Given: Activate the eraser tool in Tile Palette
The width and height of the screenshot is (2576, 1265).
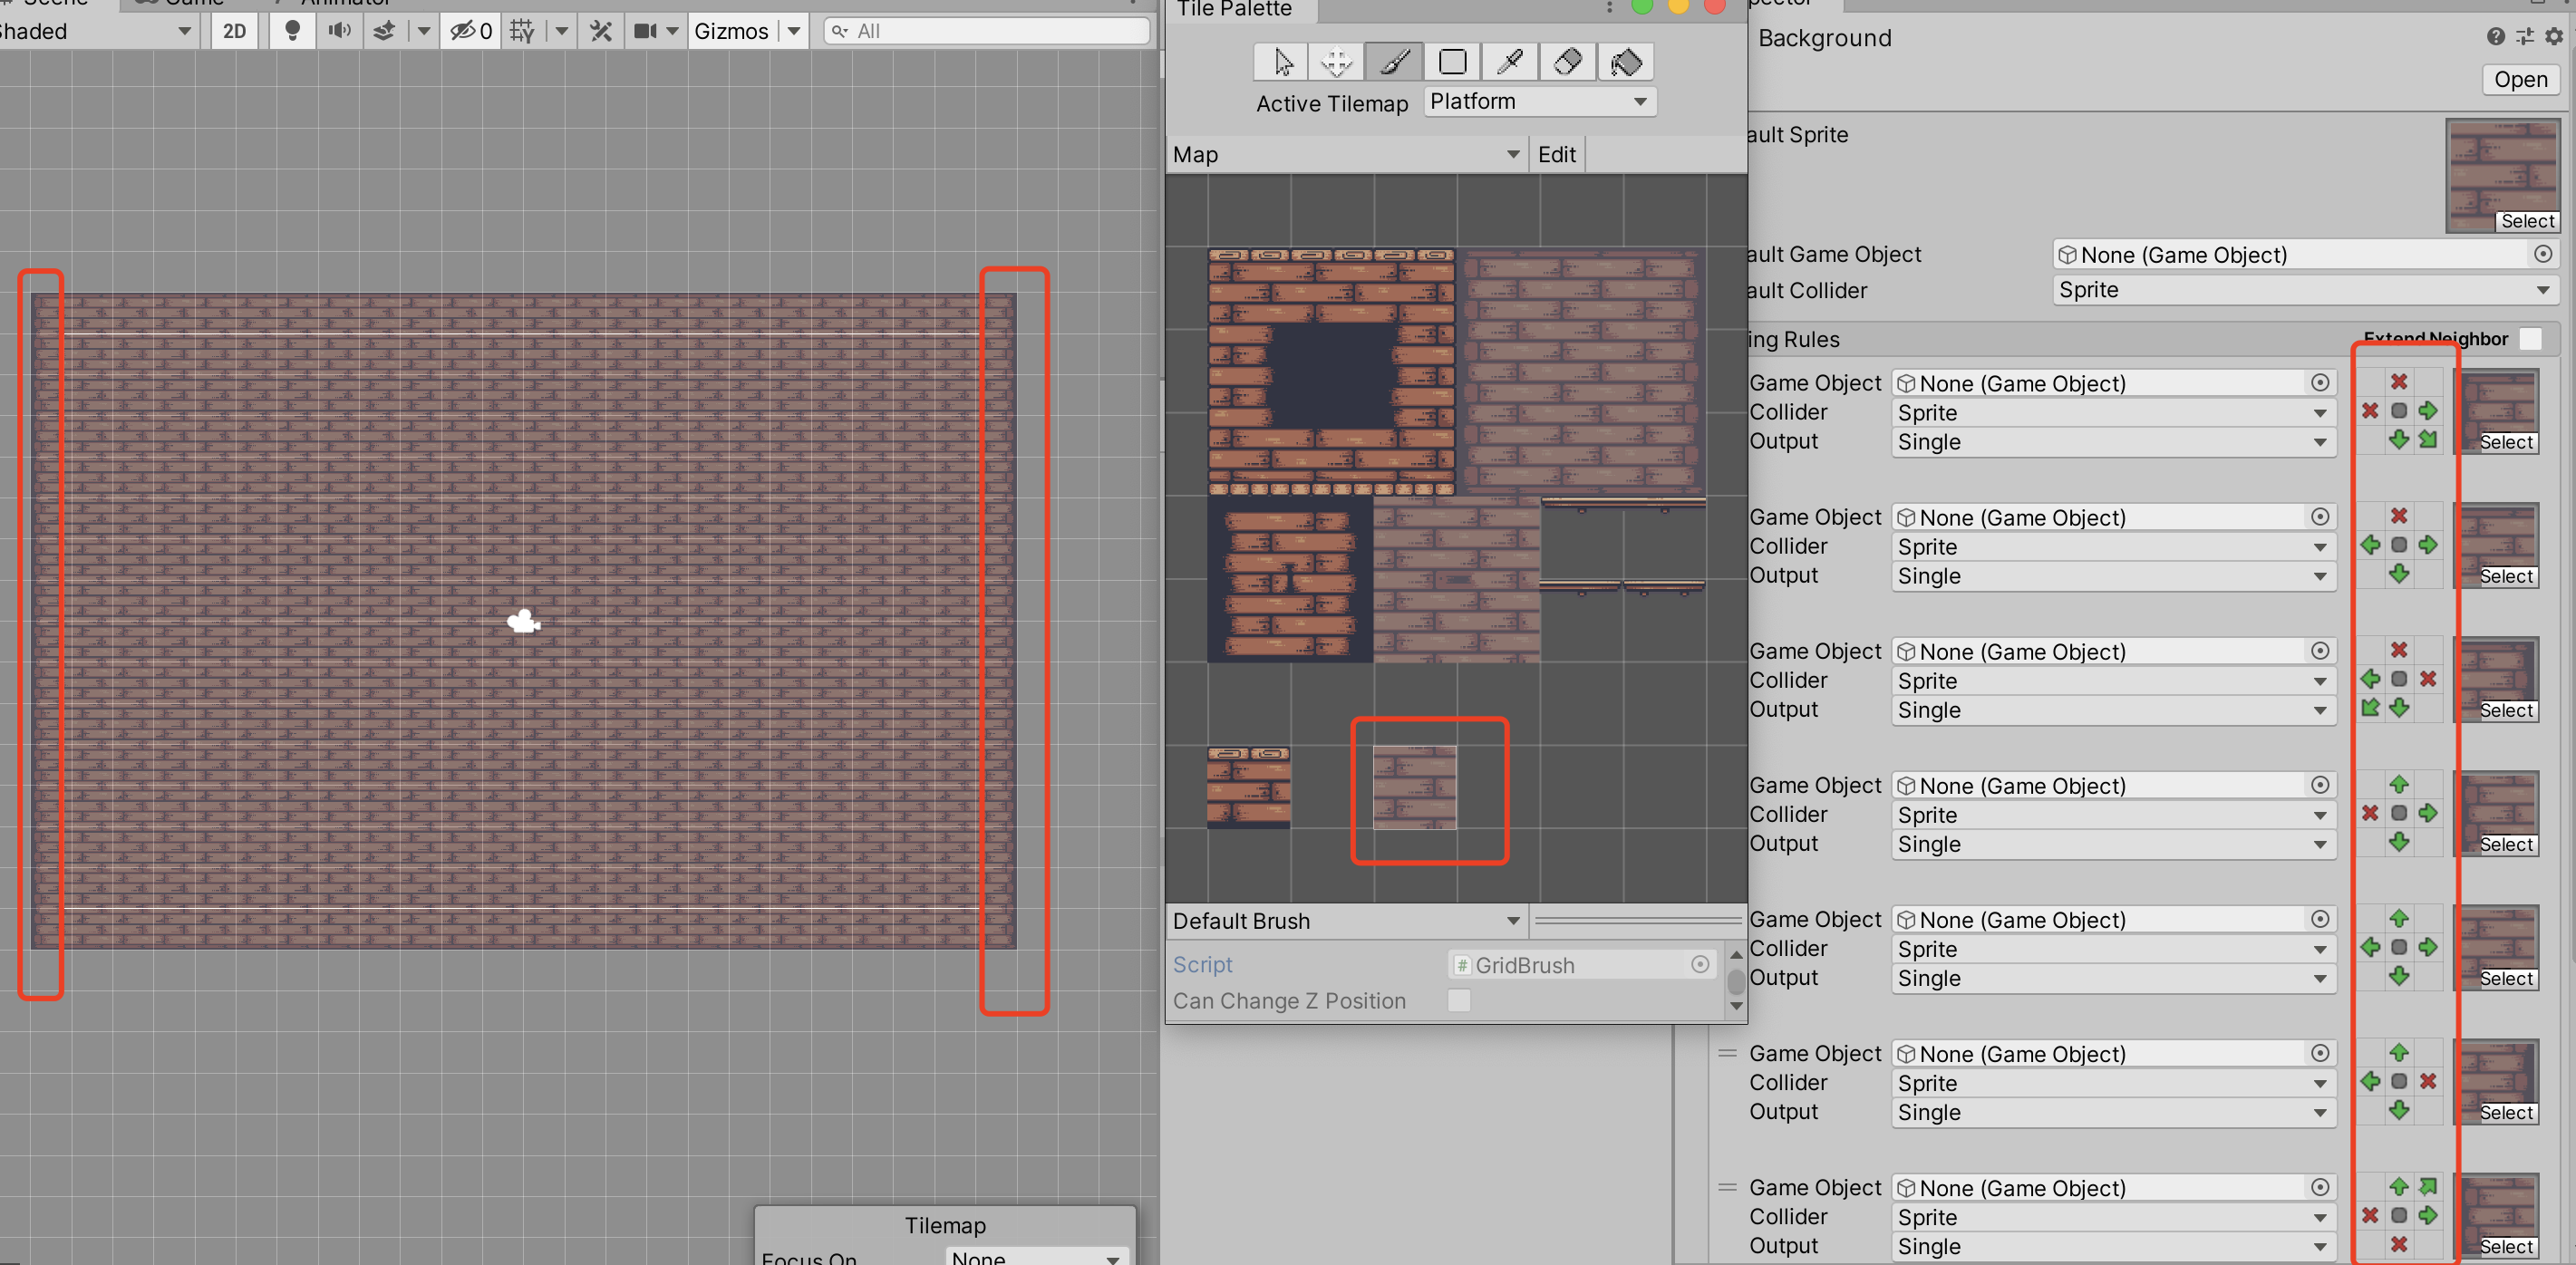Looking at the screenshot, I should tap(1568, 62).
